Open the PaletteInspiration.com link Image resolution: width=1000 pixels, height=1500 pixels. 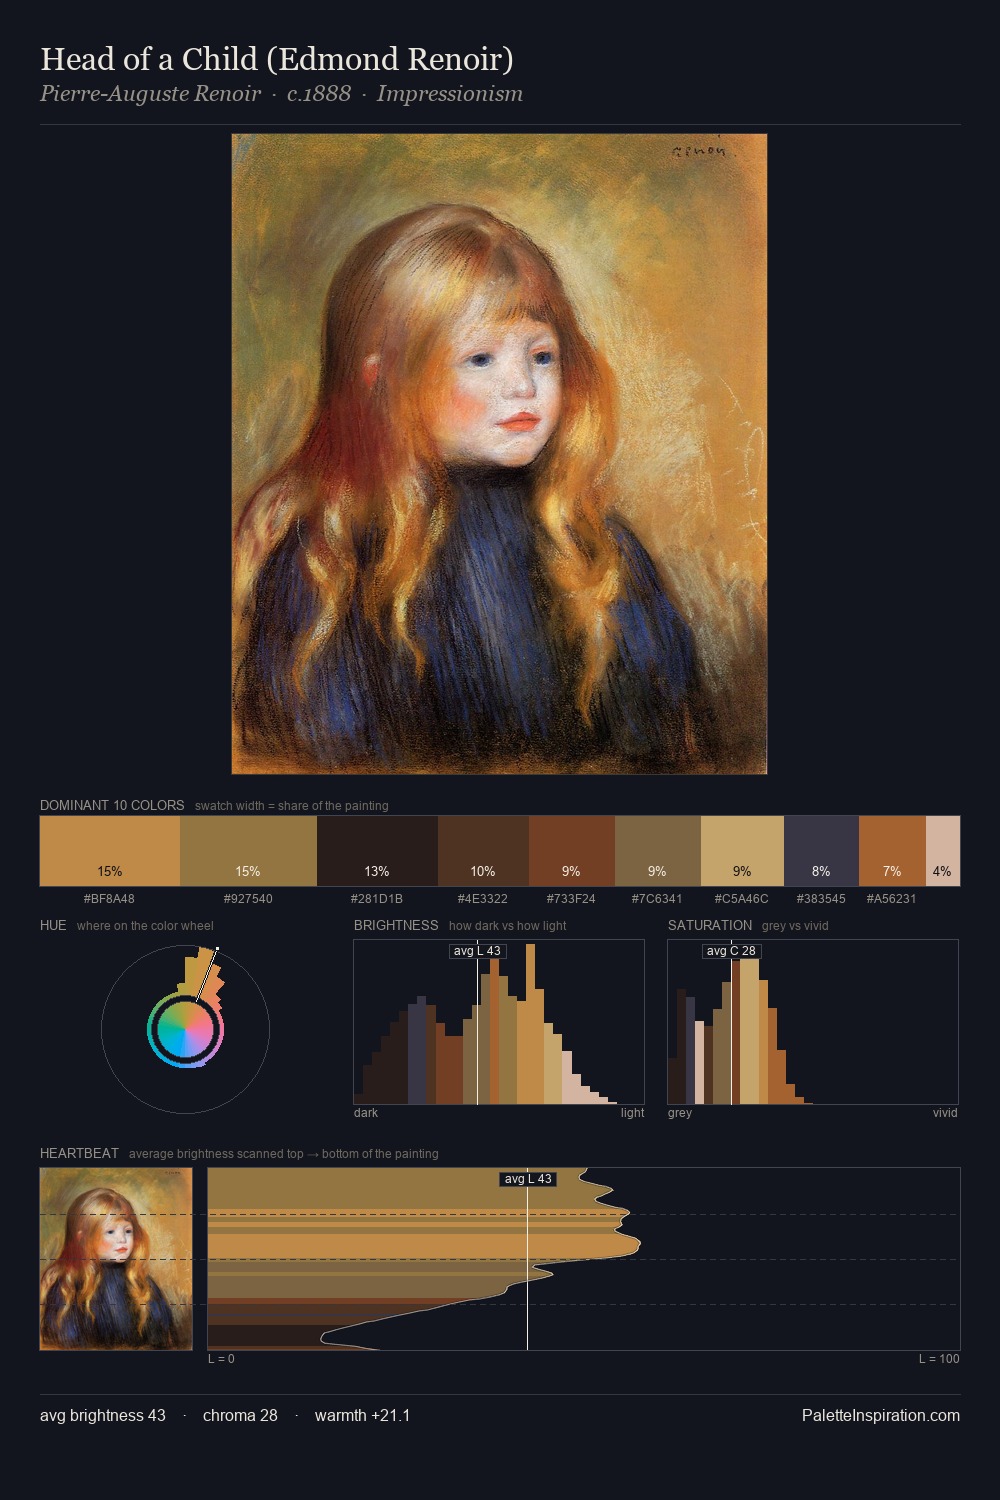[x=881, y=1415]
